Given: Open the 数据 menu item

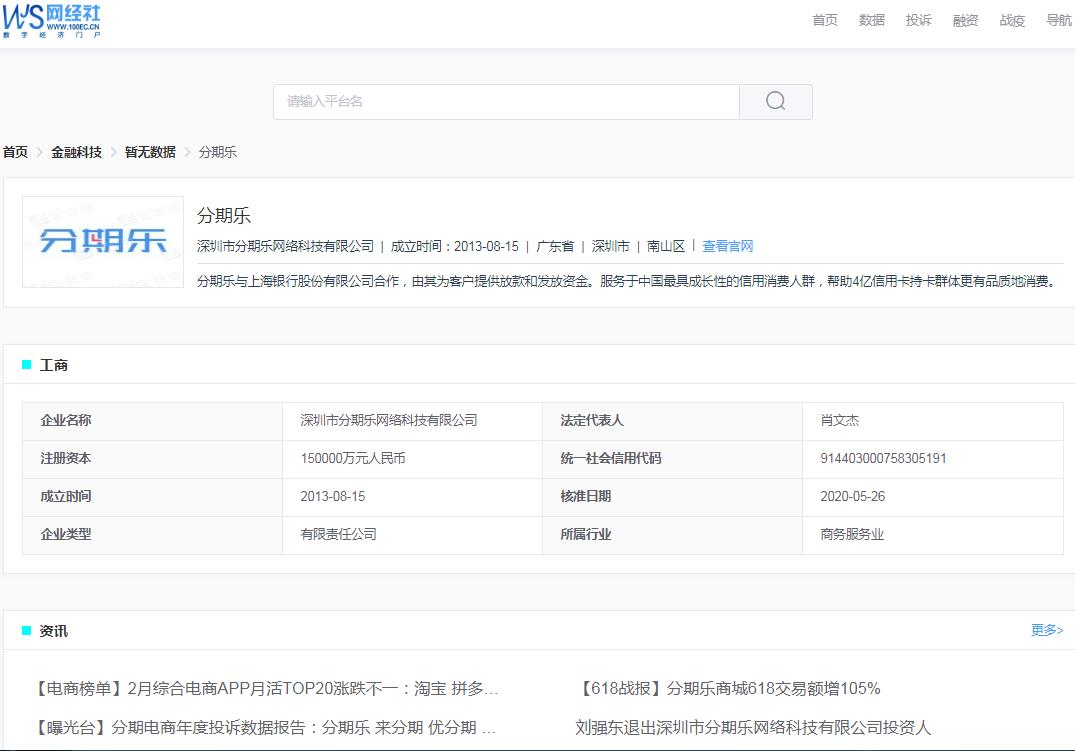Looking at the screenshot, I should pyautogui.click(x=871, y=20).
